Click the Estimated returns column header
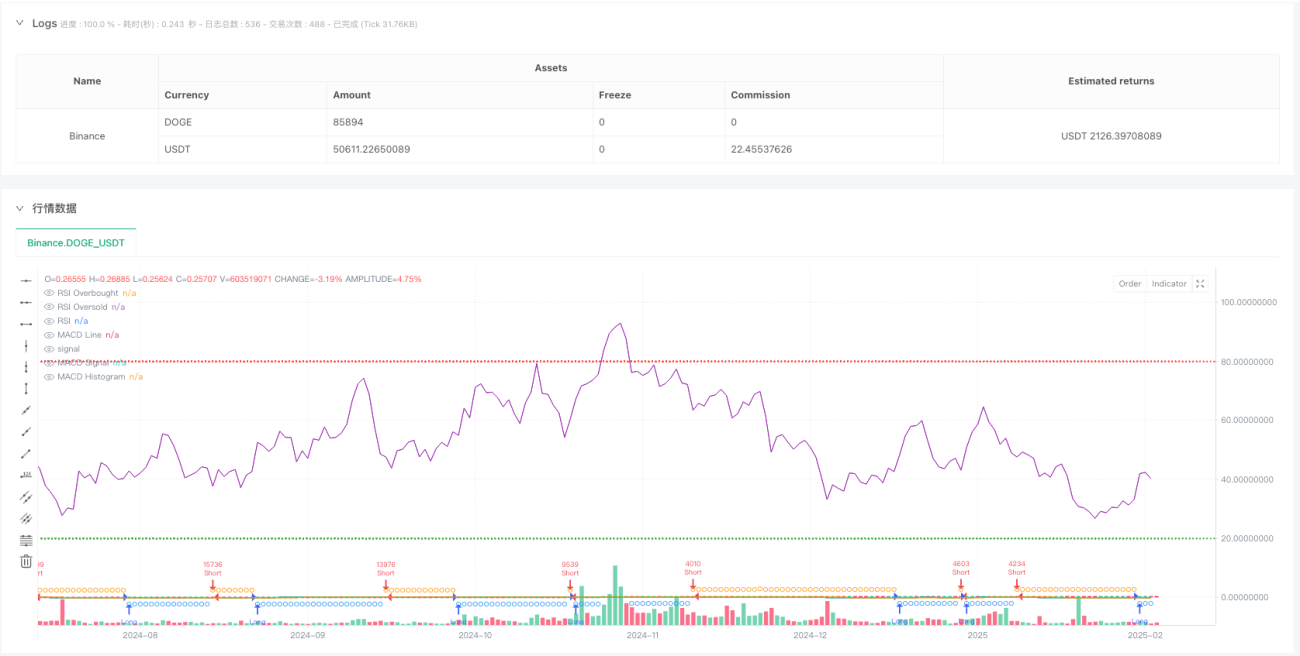This screenshot has height=656, width=1300. (x=1111, y=81)
